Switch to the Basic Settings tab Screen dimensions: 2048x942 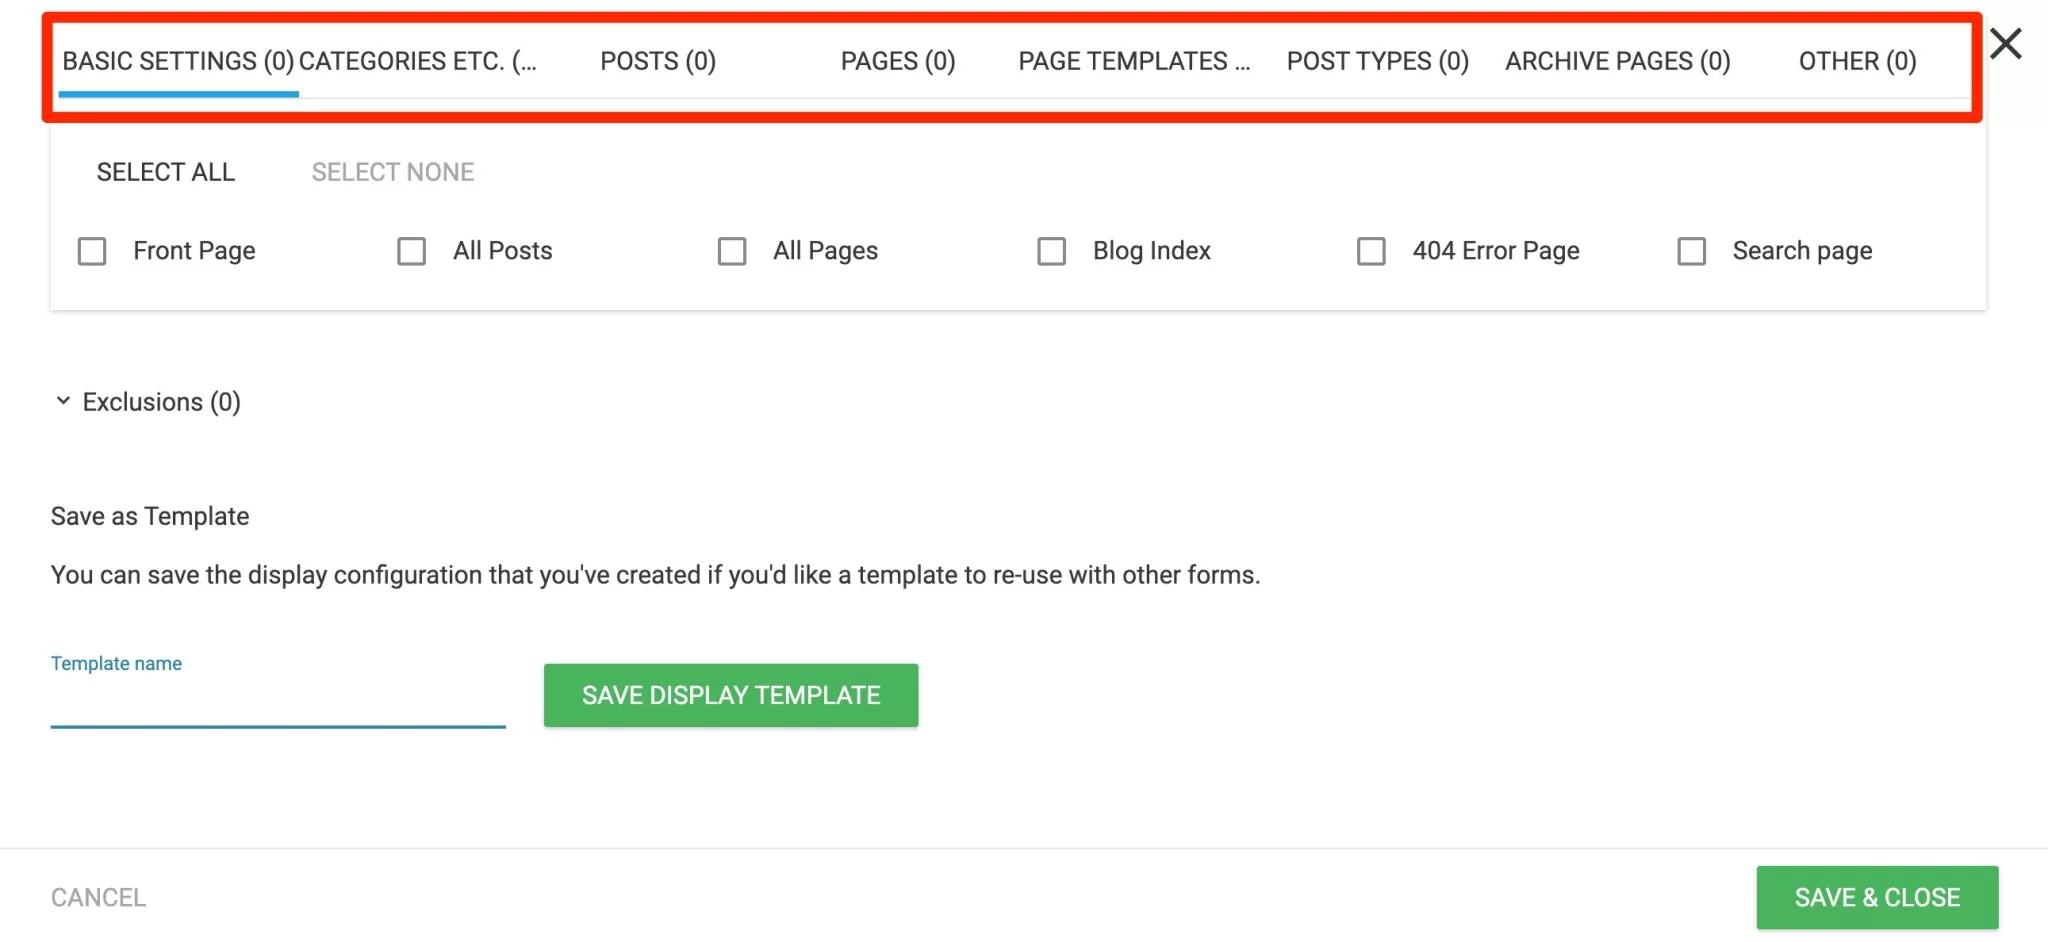[178, 61]
